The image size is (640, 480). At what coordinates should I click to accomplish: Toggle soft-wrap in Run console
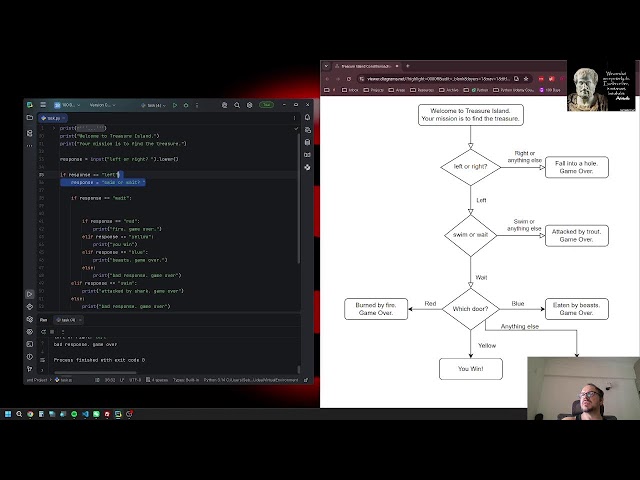pyautogui.click(x=42, y=360)
